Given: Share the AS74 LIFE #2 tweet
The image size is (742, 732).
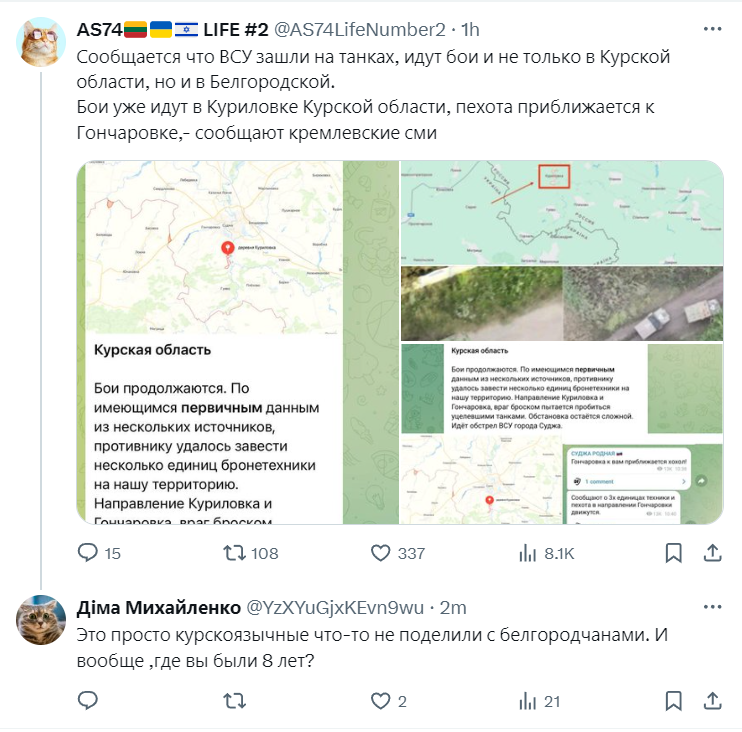Looking at the screenshot, I should click(x=712, y=553).
